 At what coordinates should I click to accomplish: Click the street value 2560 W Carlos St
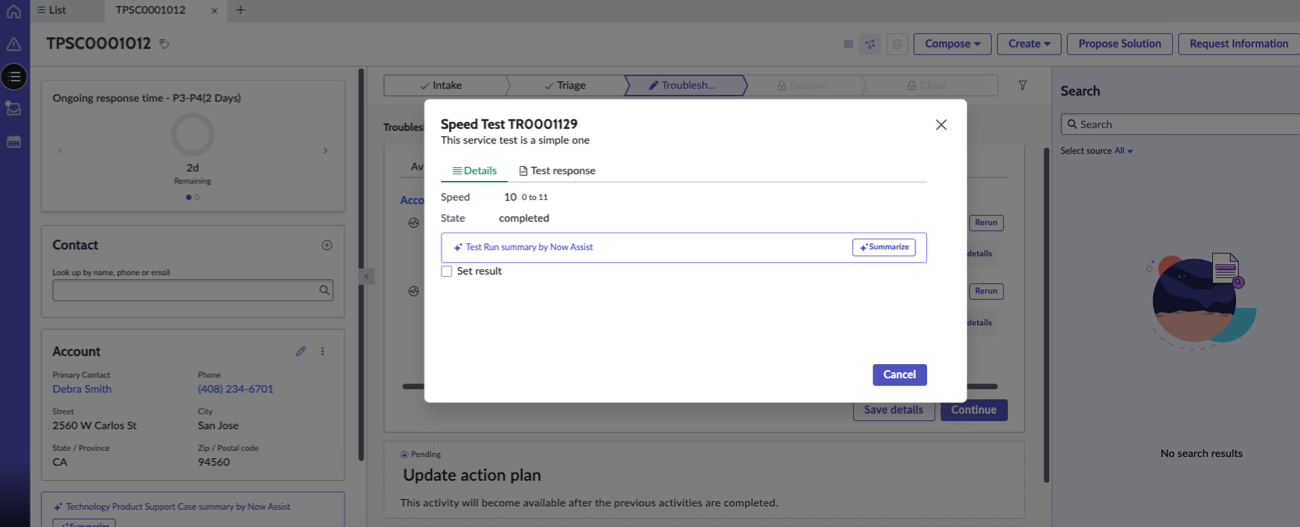tap(94, 426)
